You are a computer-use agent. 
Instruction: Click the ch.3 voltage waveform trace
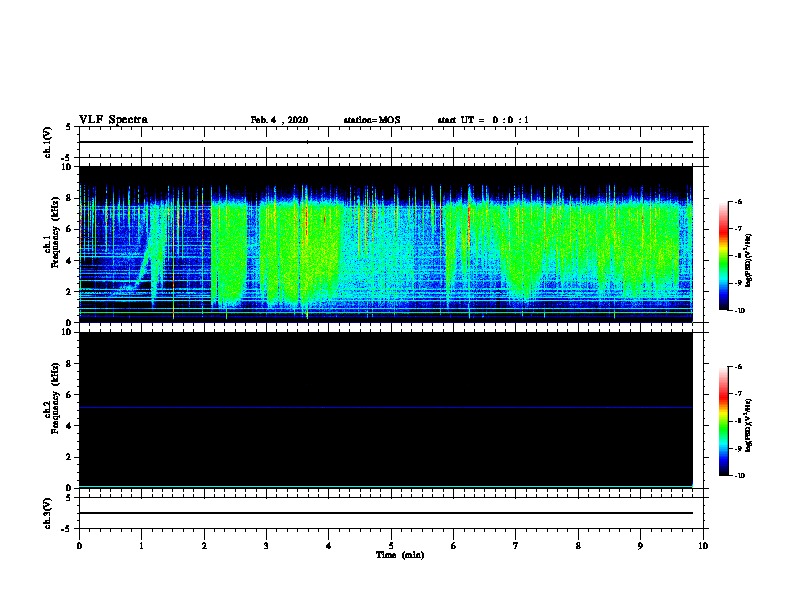(x=385, y=513)
